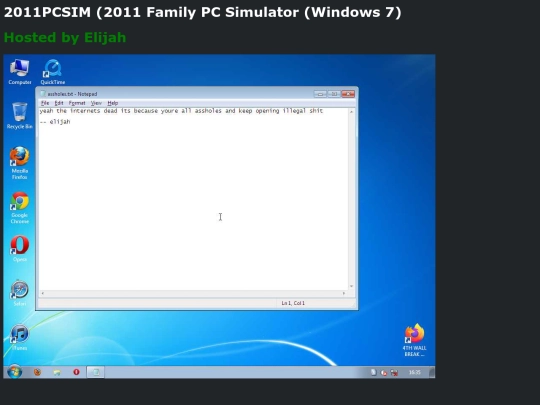Open the QuickTime desktop shortcut
This screenshot has width=540, height=405.
coord(53,72)
